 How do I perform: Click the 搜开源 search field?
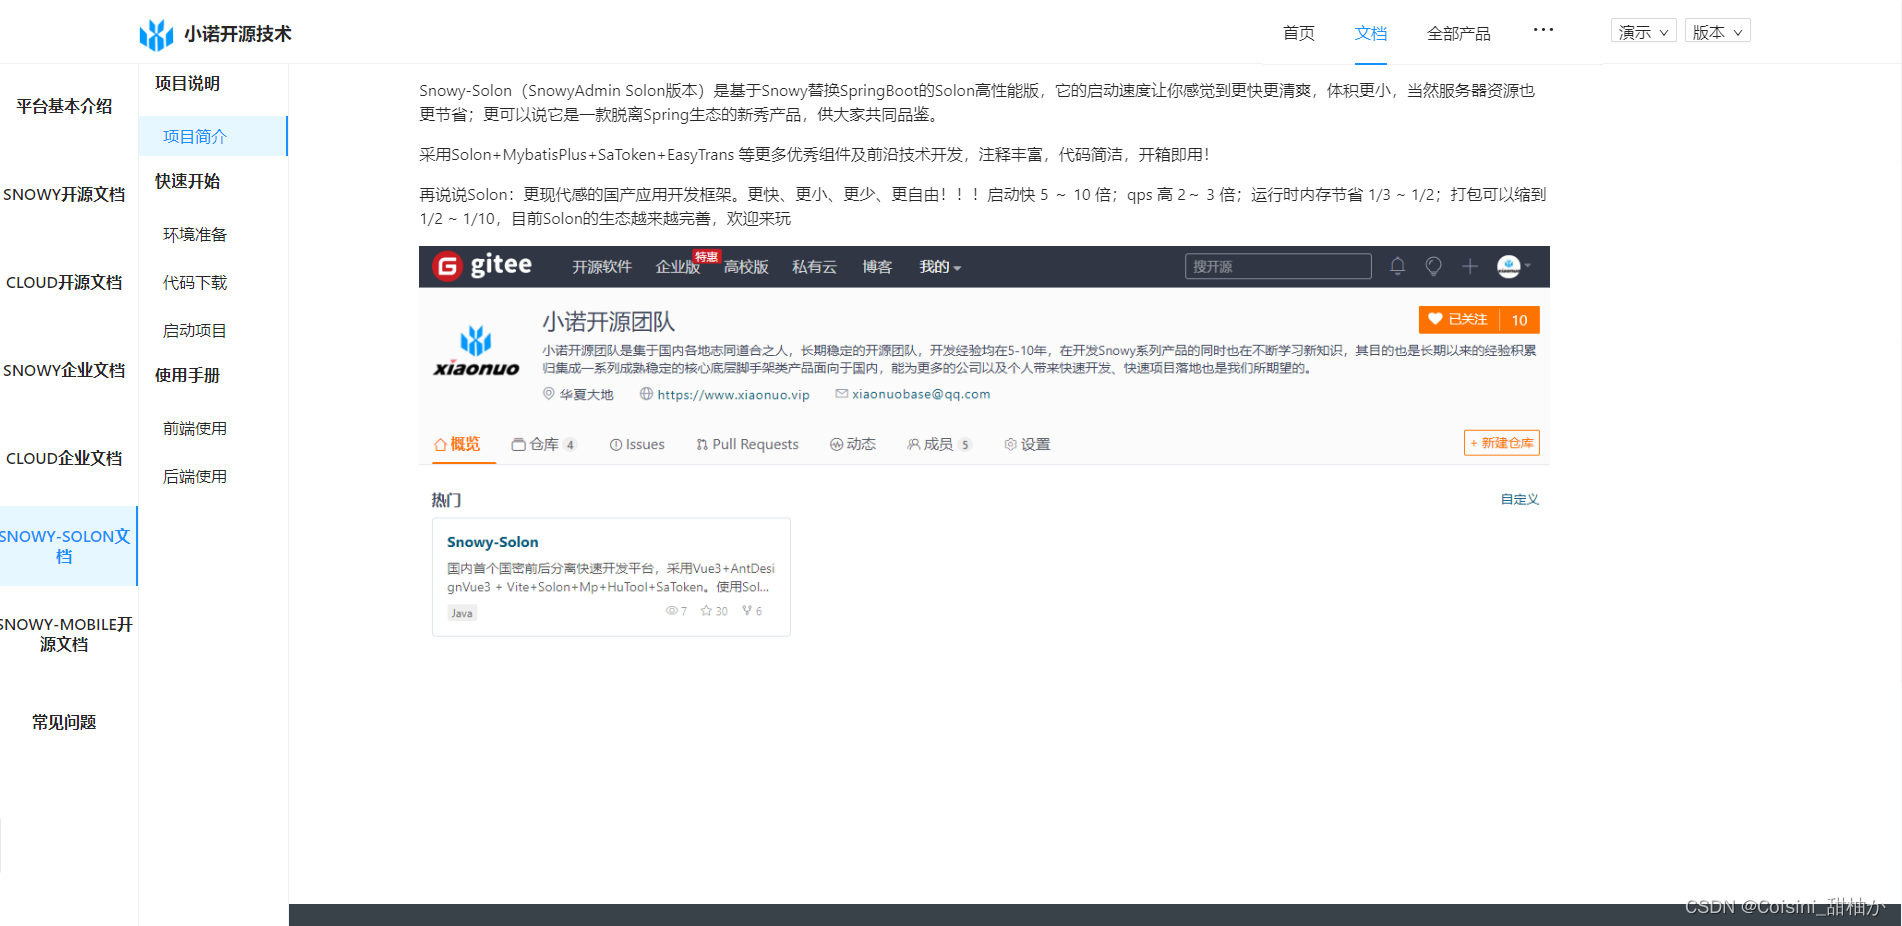(1278, 266)
